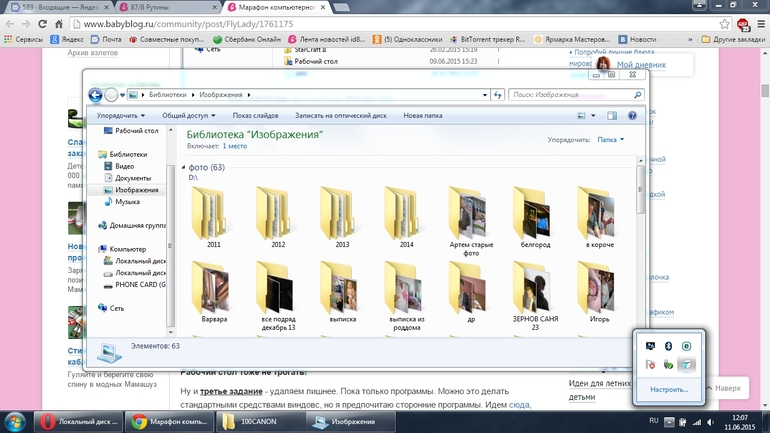This screenshot has height=433, width=770.
Task: Click Bluetooth icon in tray popup
Action: 668,346
